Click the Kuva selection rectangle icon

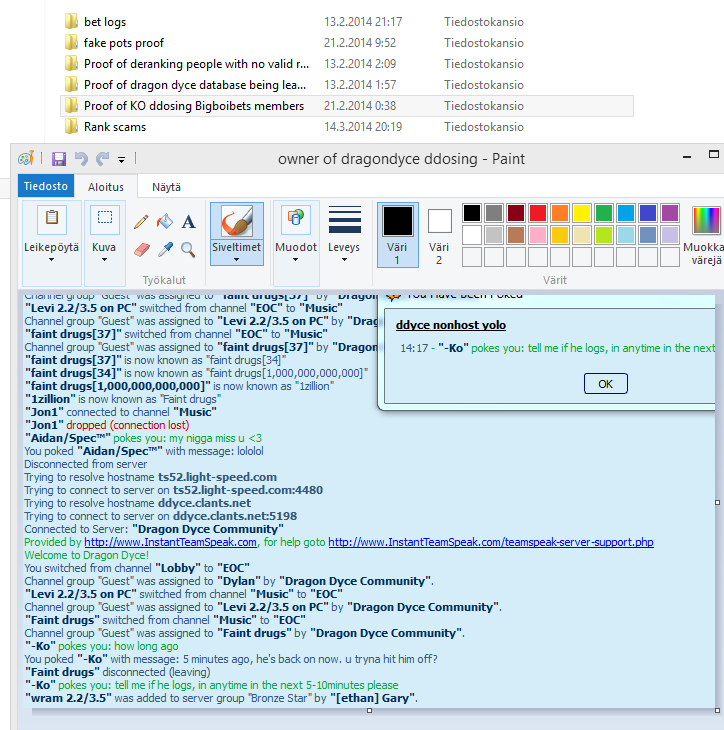point(105,218)
